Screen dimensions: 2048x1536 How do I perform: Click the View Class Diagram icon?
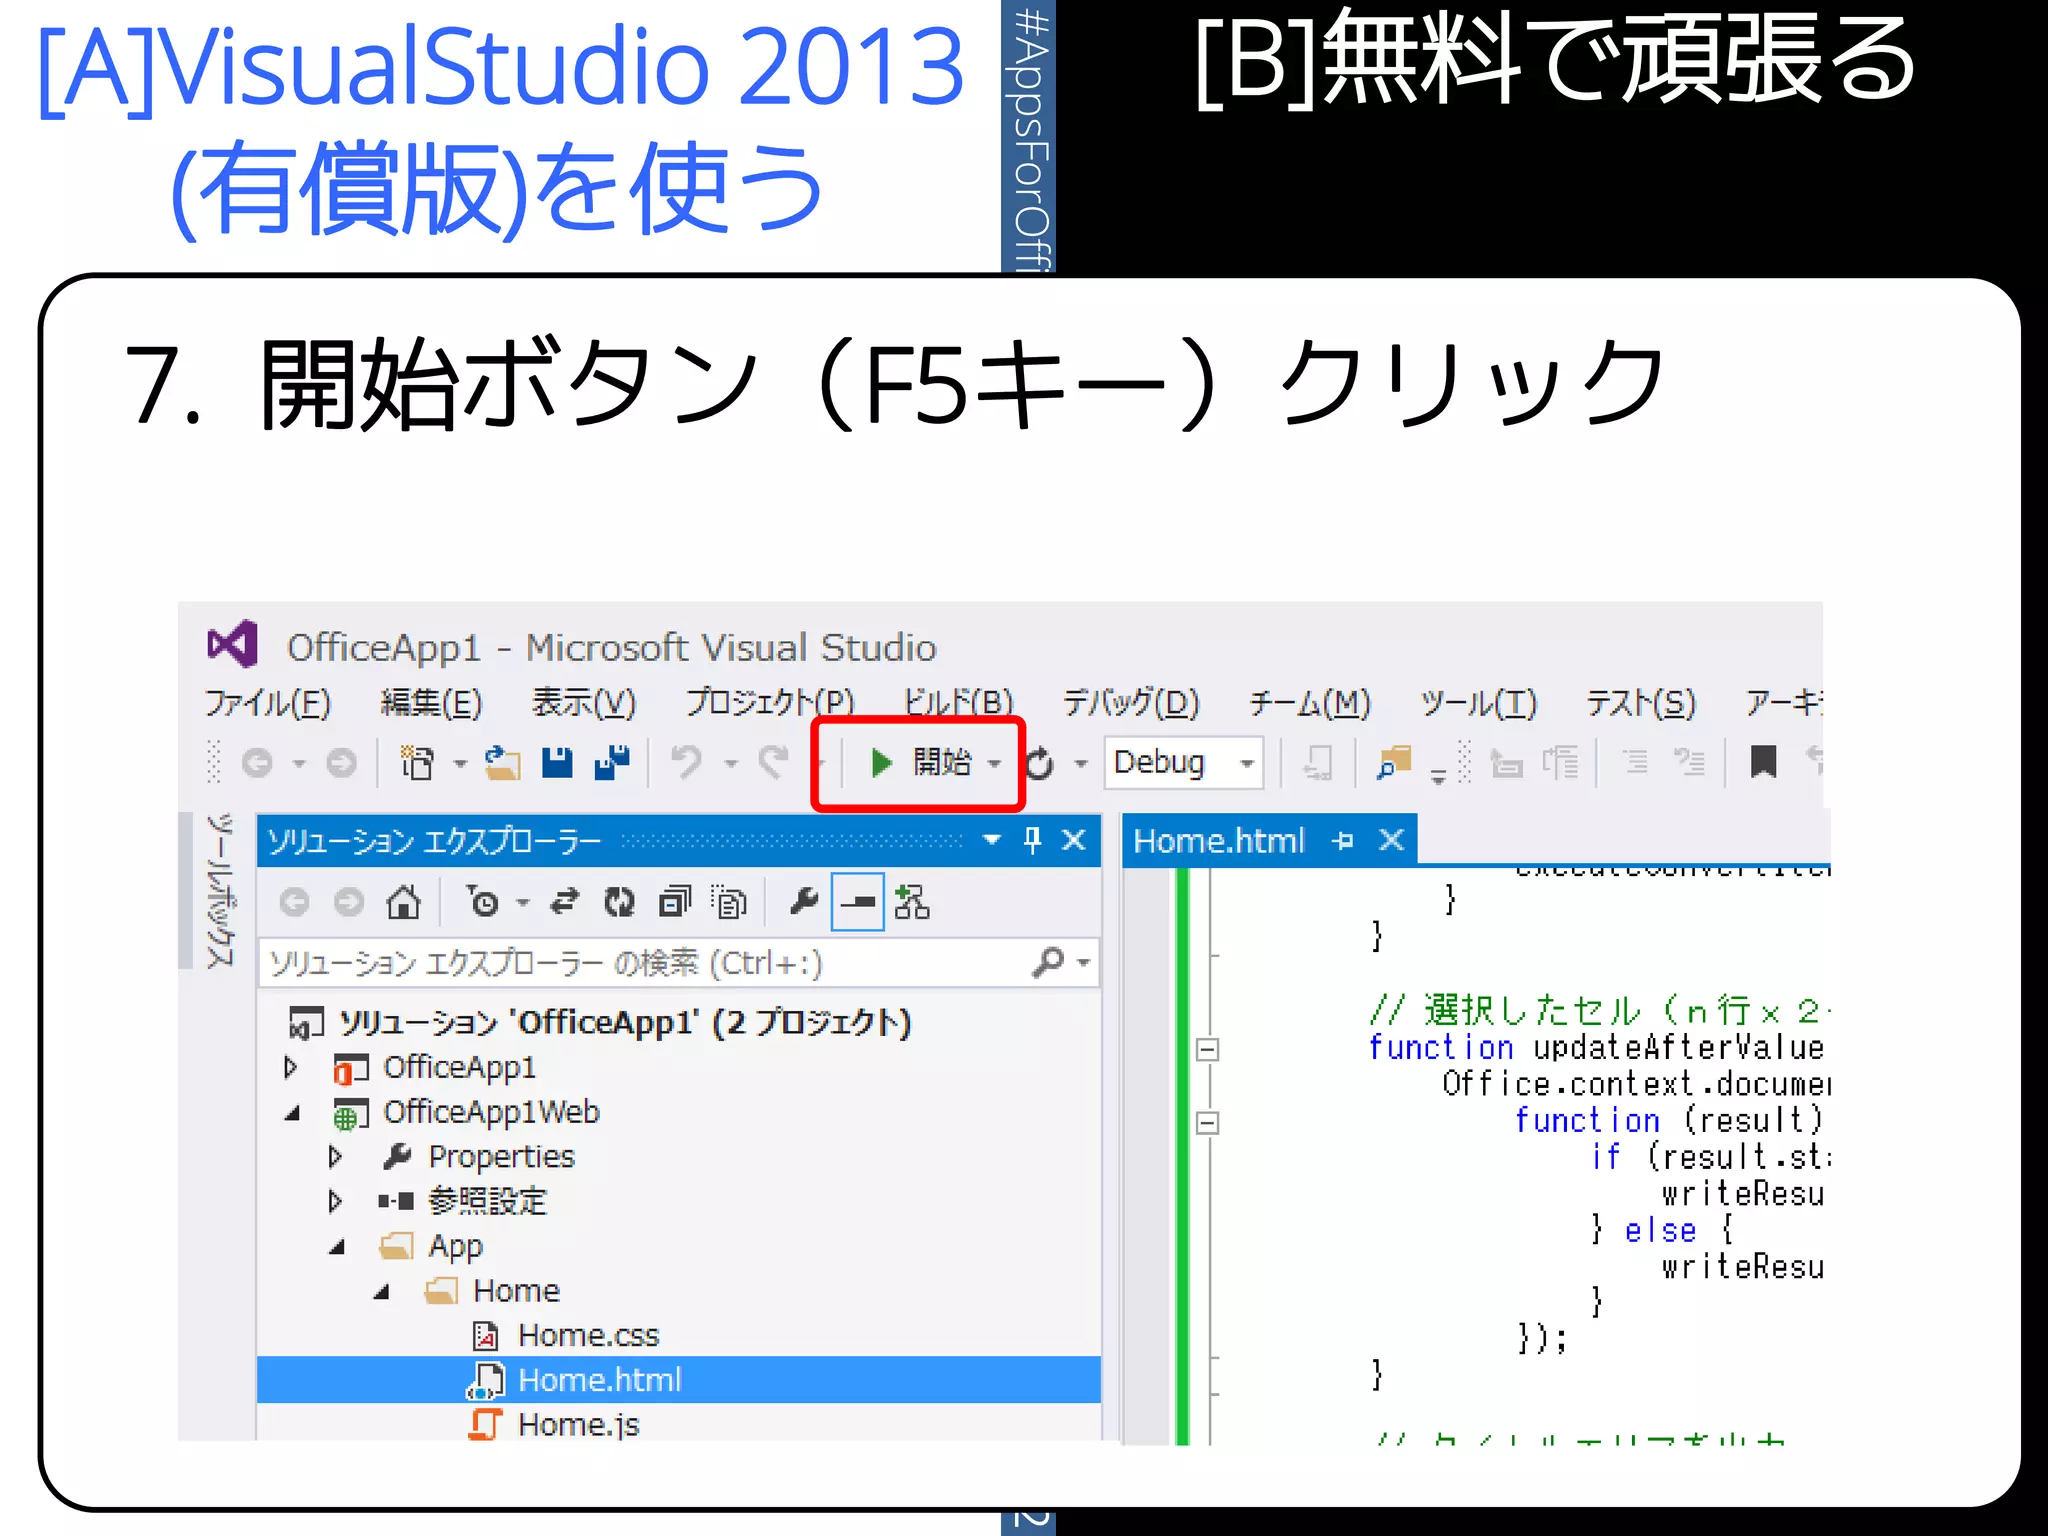(x=911, y=903)
